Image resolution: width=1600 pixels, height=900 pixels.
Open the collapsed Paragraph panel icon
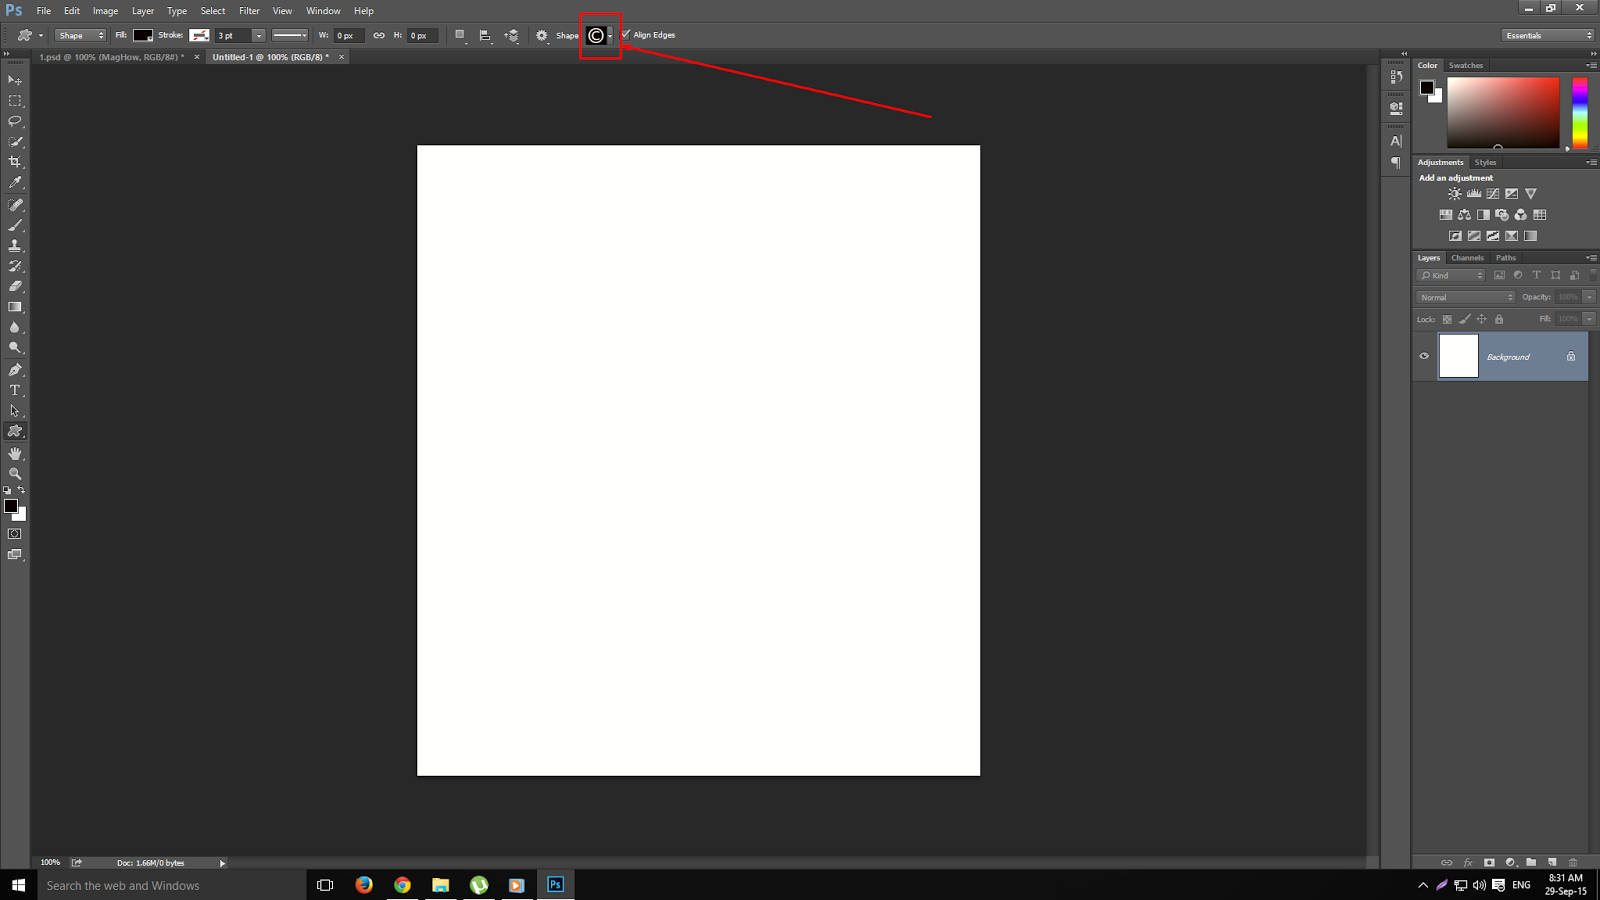[x=1396, y=162]
